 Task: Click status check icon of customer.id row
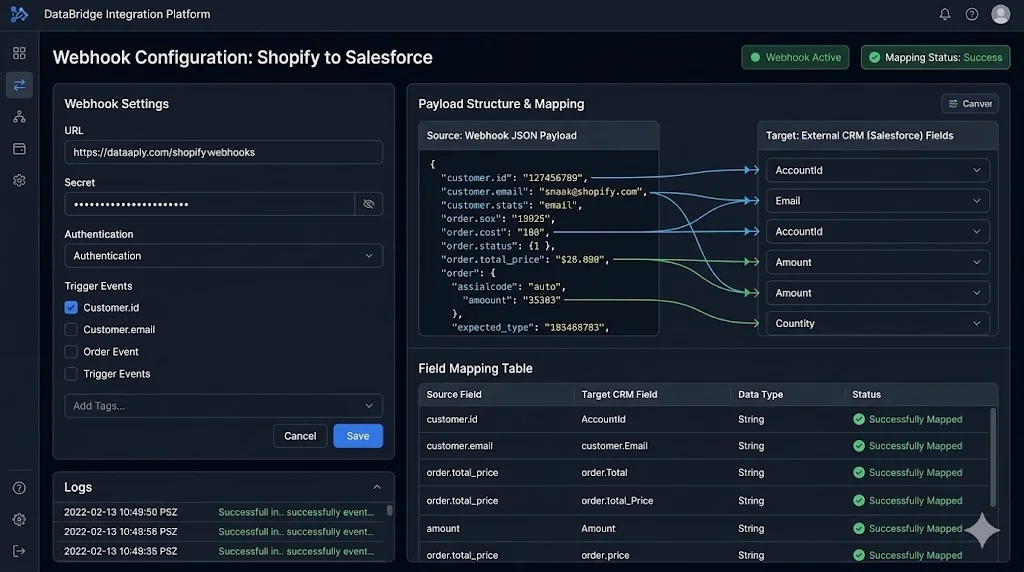click(x=859, y=419)
